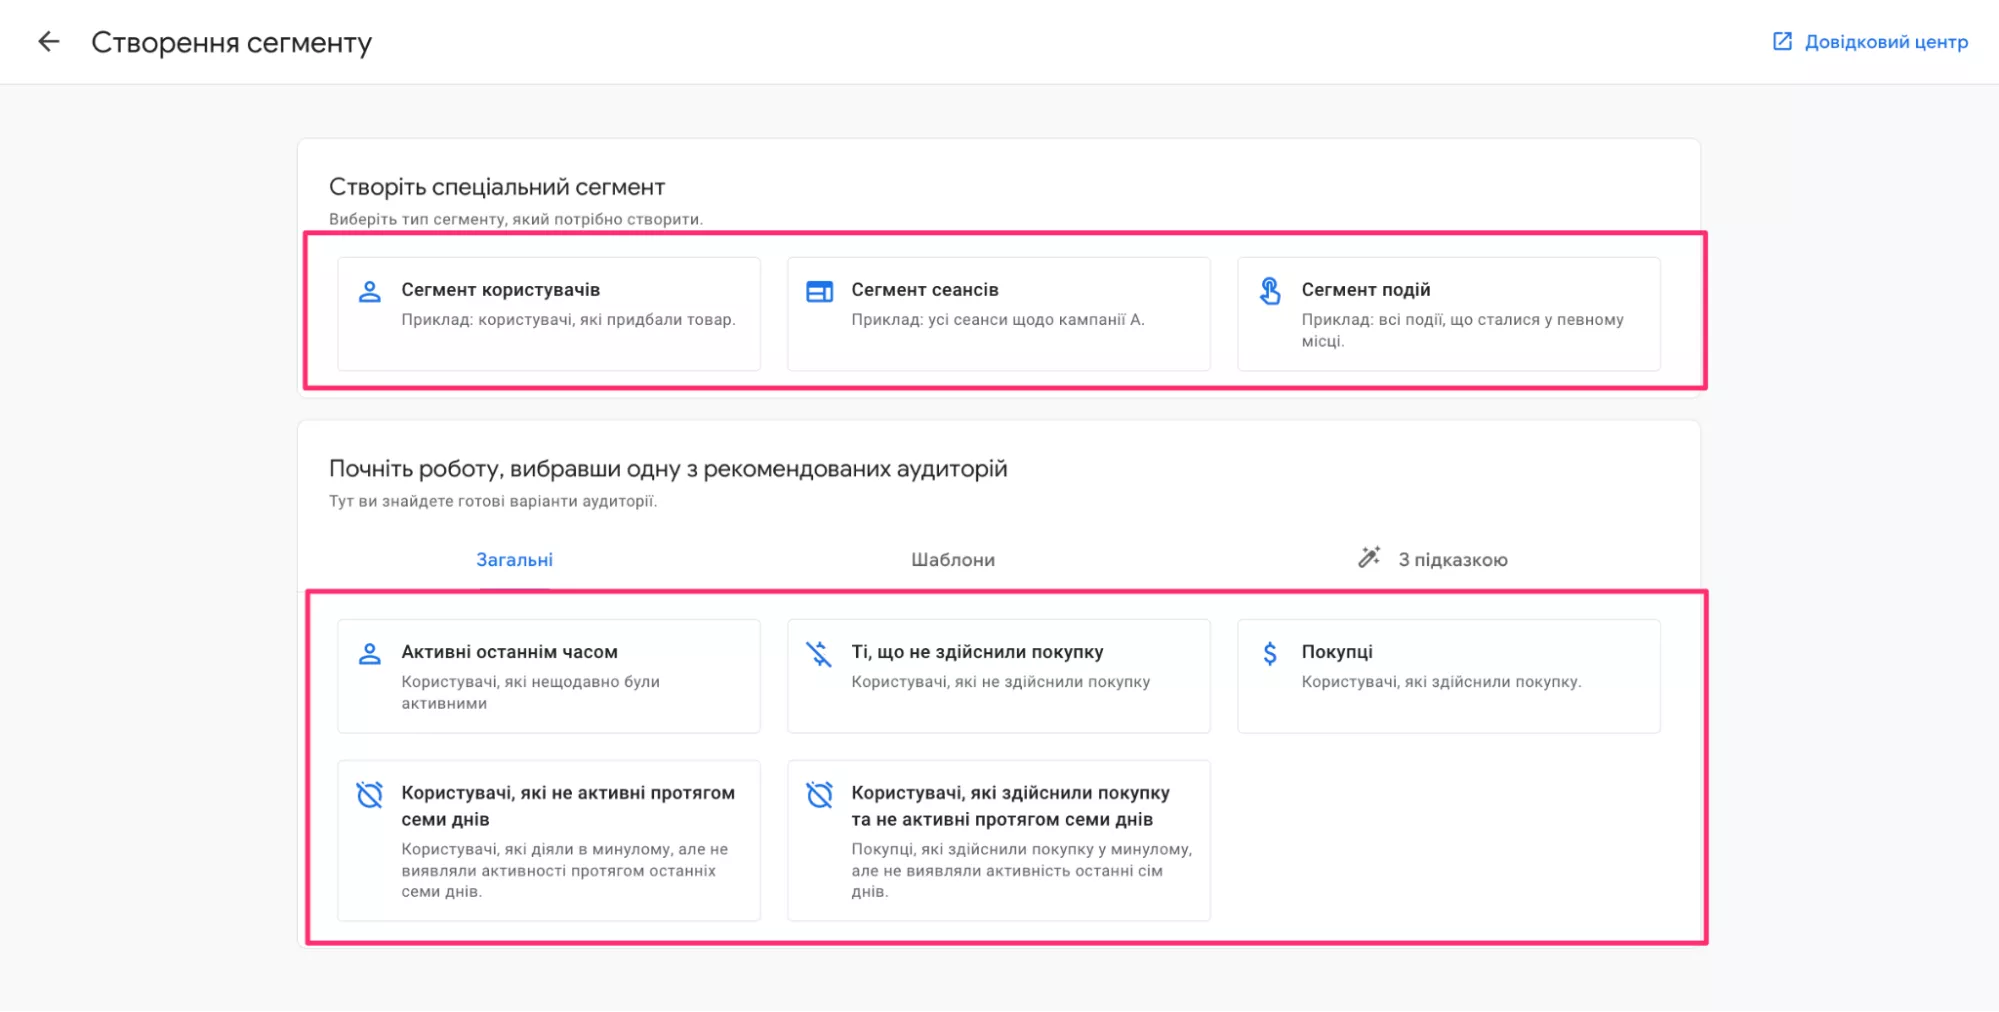The image size is (1999, 1012).
Task: Select the dollar icon on Покупці card
Action: 1270,653
